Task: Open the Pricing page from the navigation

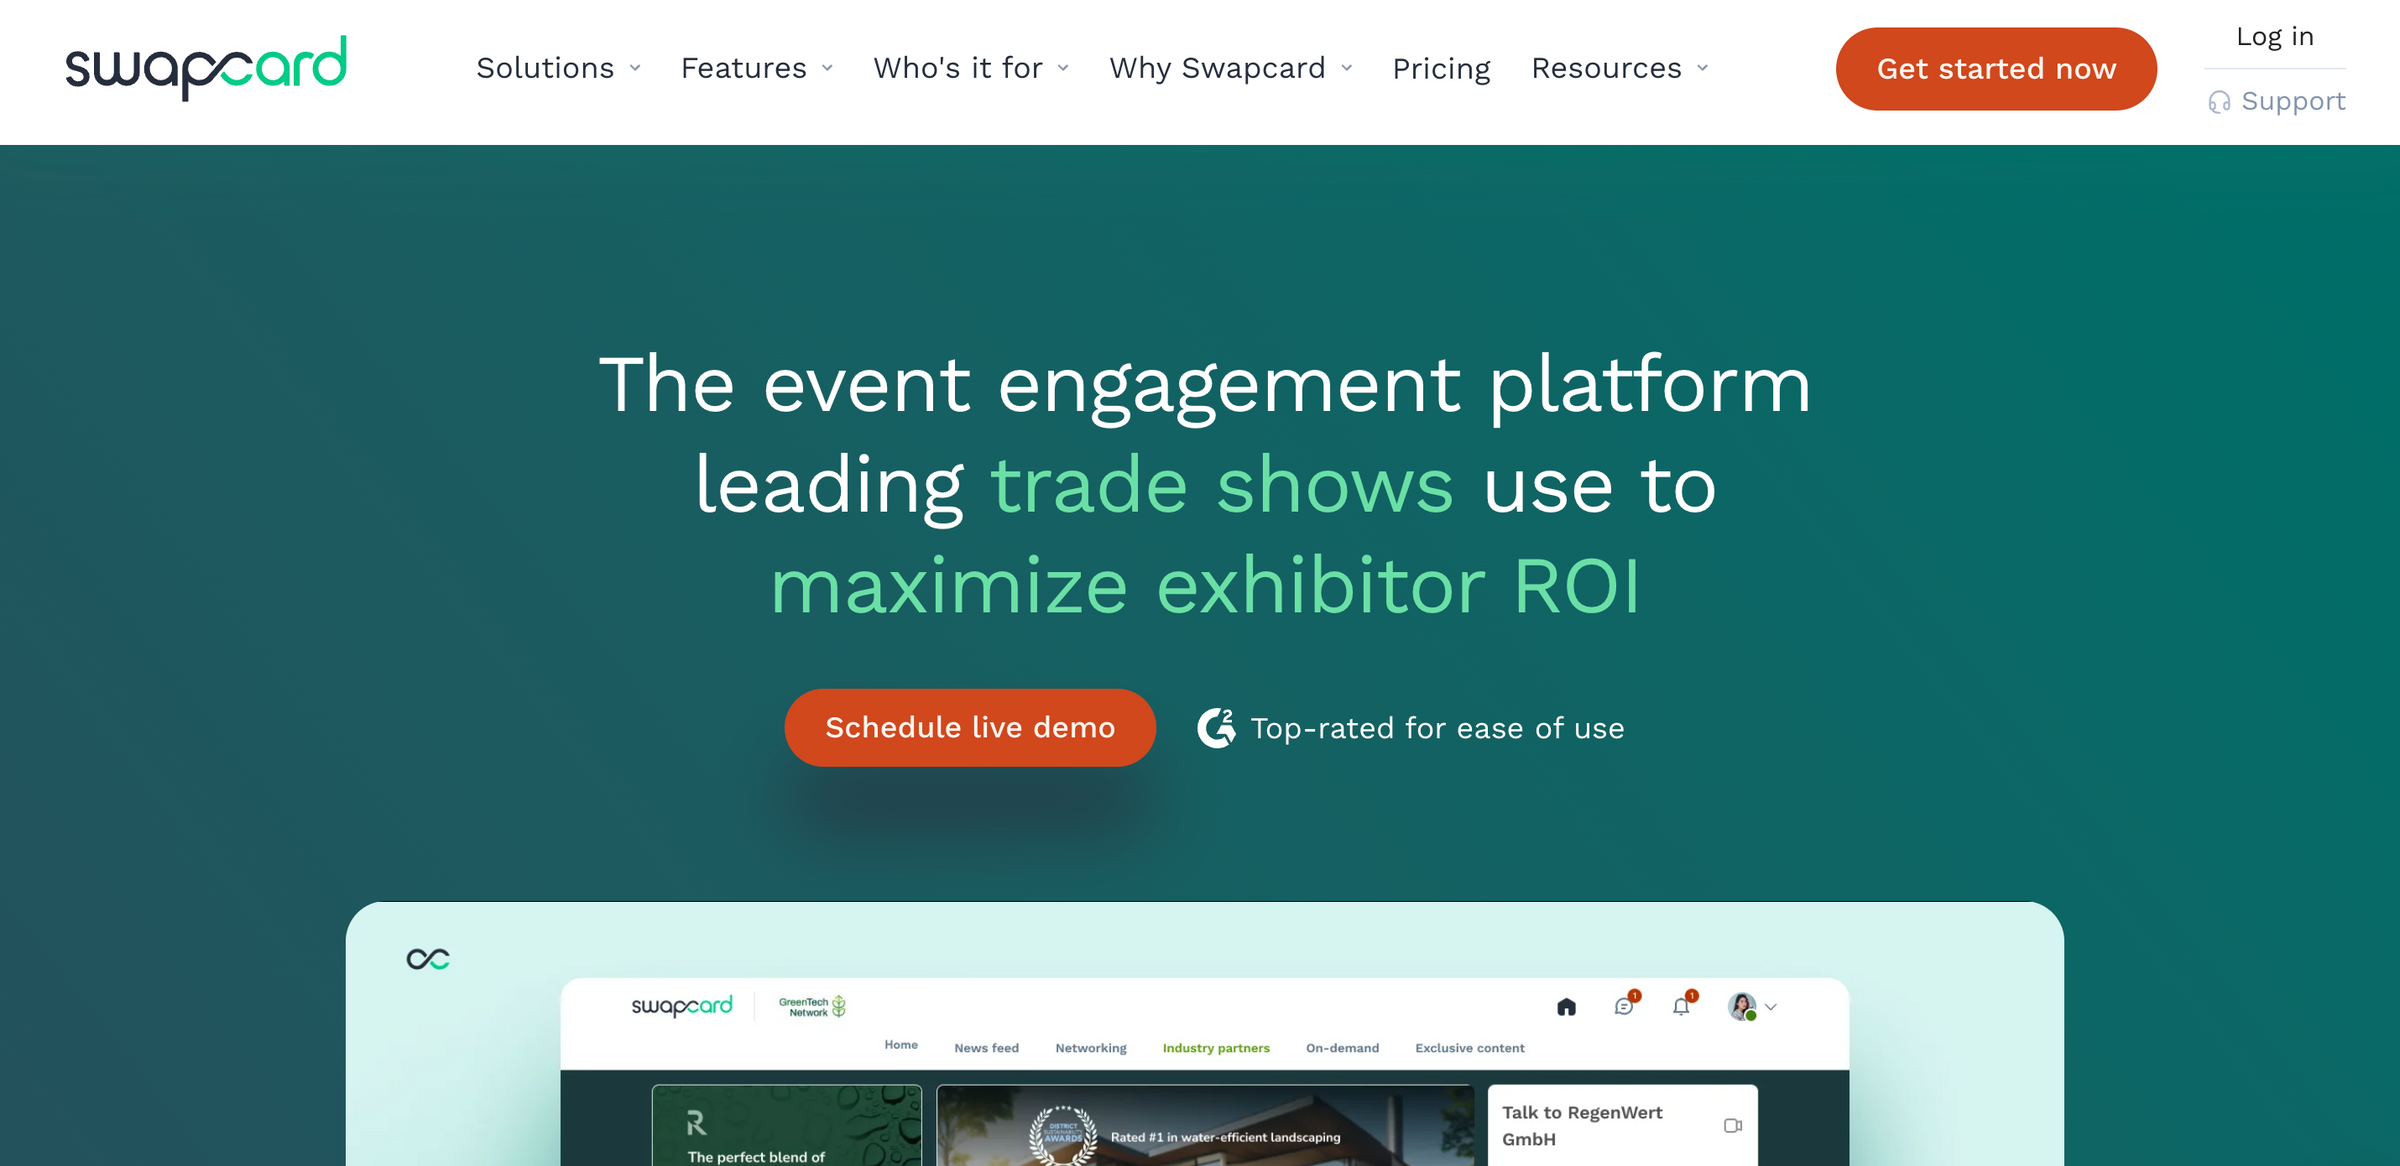Action: pyautogui.click(x=1441, y=68)
